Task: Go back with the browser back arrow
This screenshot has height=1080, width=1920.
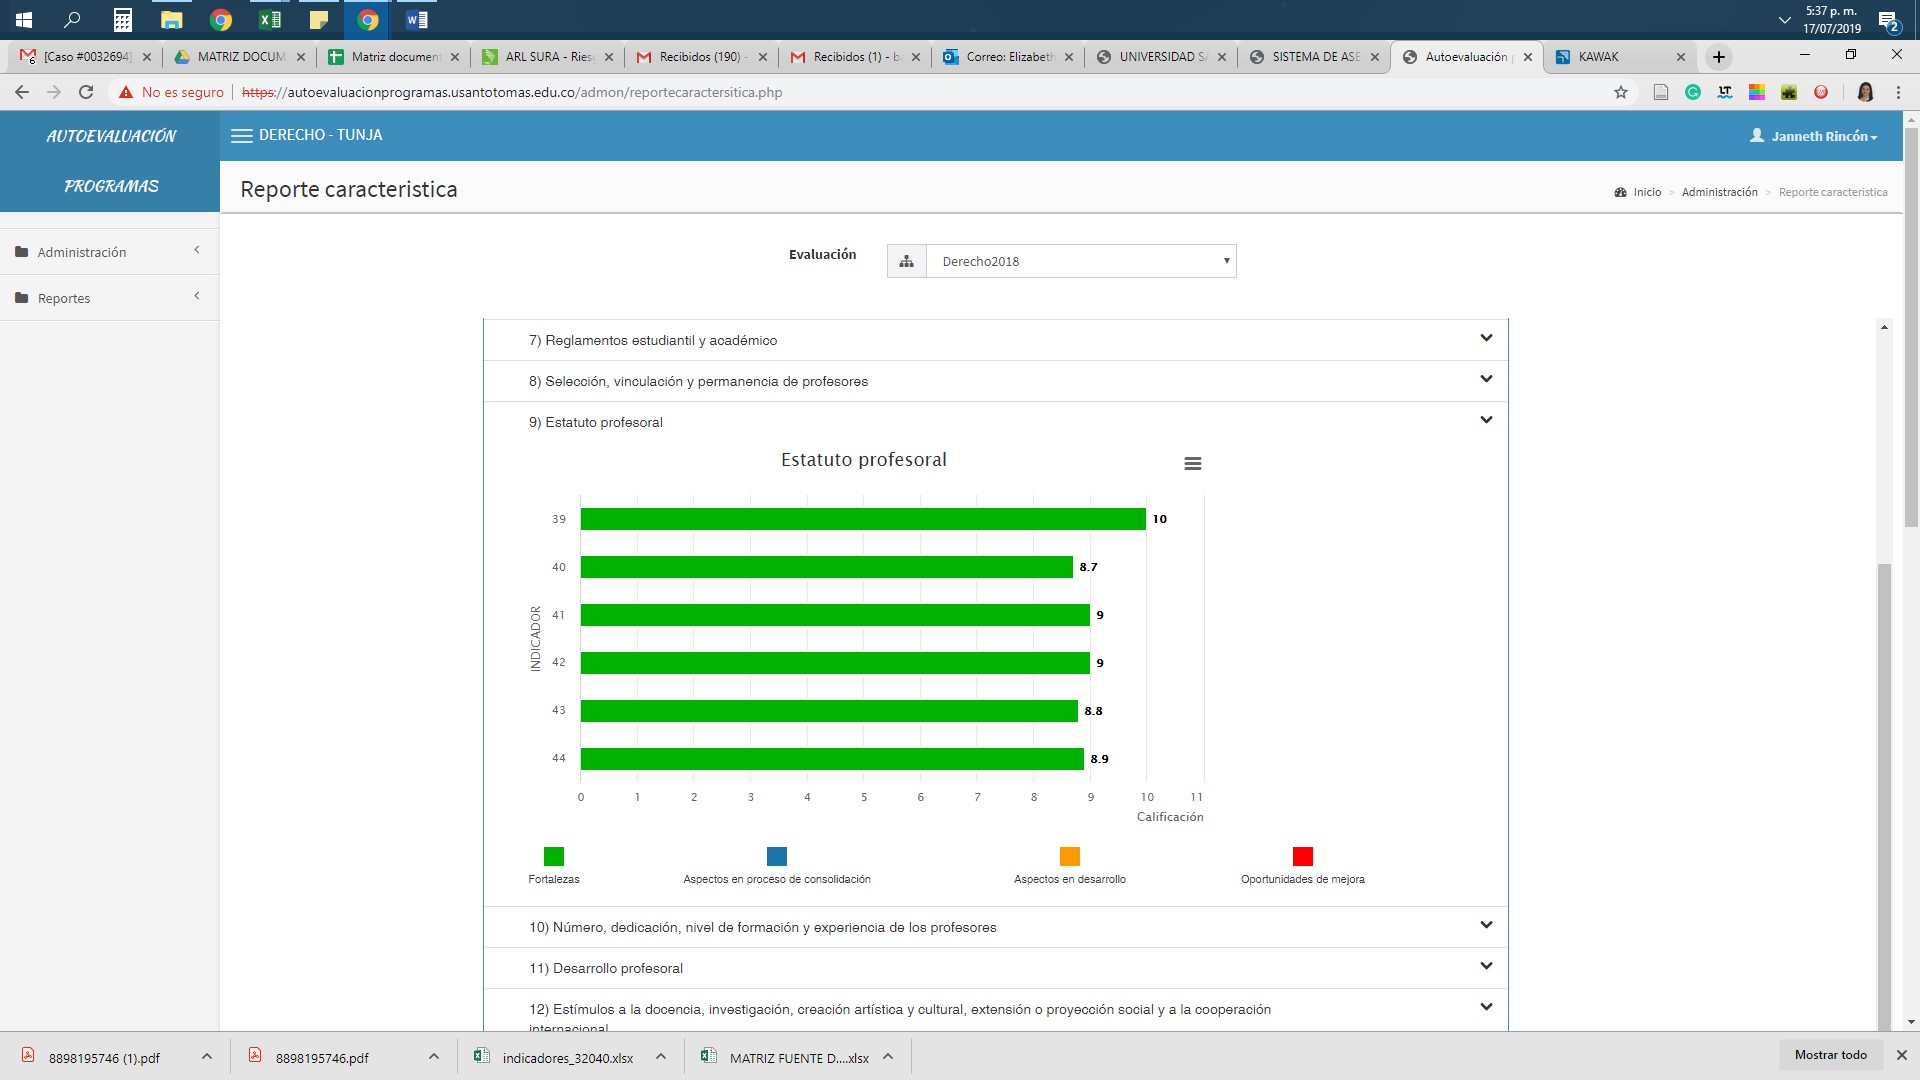Action: pos(22,92)
